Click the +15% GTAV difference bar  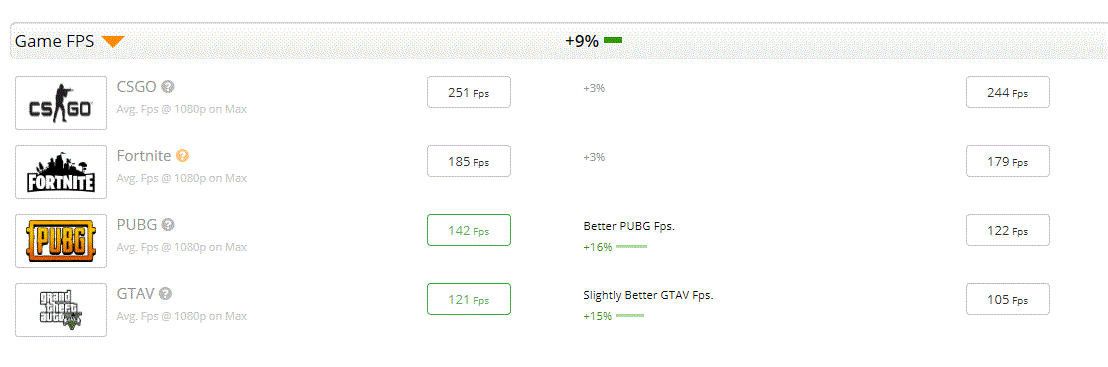point(630,315)
